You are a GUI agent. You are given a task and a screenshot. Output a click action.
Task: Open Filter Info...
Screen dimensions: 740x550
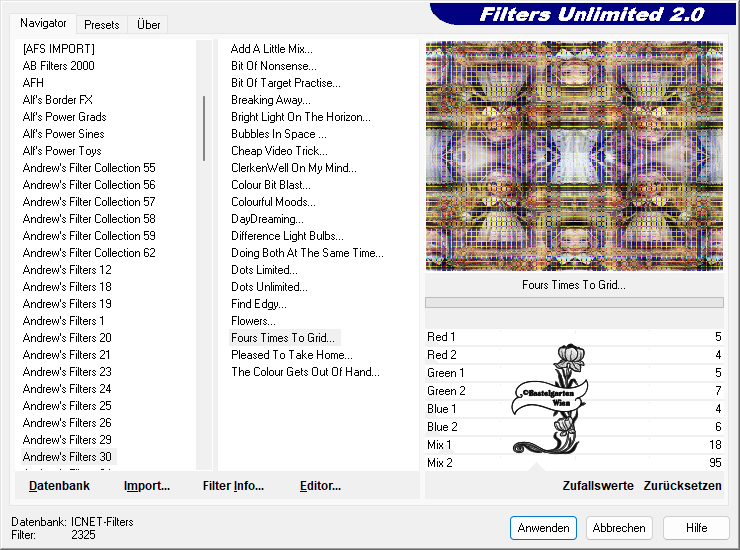[x=233, y=486]
